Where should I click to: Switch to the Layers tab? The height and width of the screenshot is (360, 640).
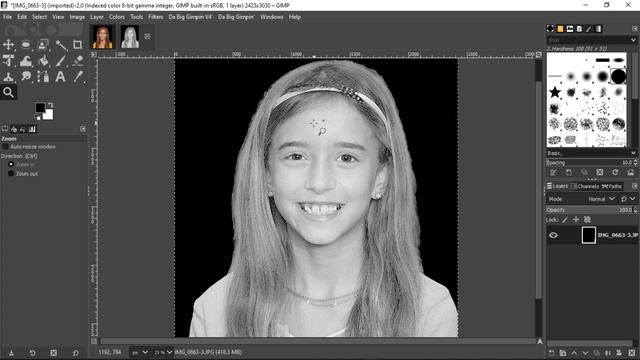point(558,186)
